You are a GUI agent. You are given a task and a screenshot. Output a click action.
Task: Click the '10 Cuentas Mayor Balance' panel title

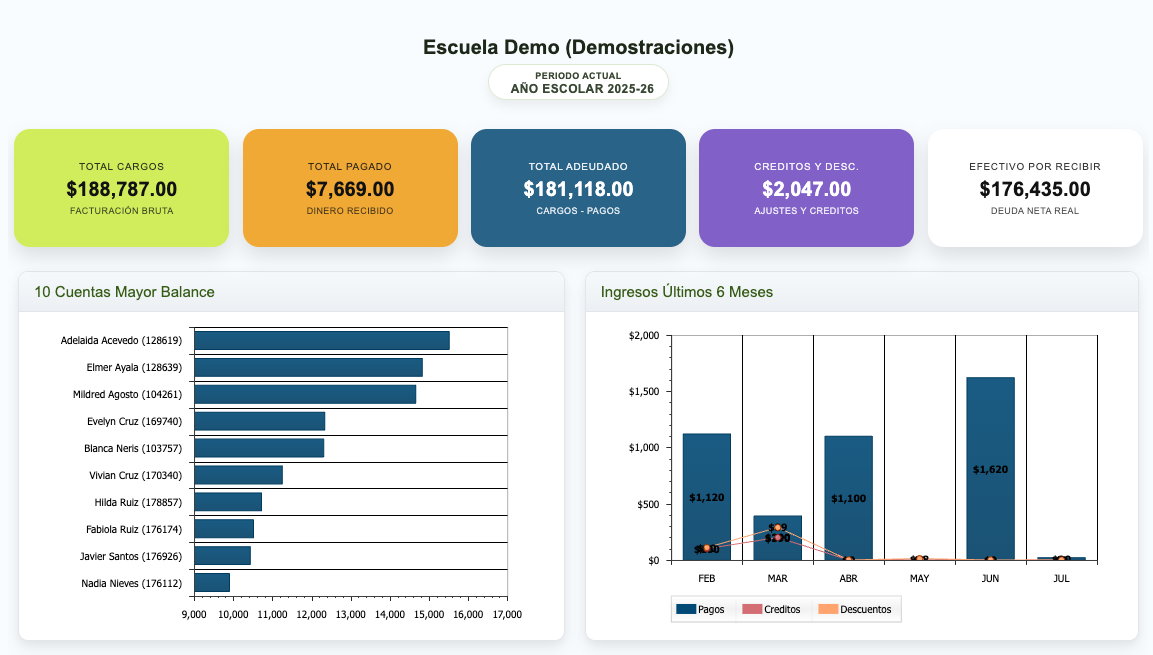coord(124,292)
